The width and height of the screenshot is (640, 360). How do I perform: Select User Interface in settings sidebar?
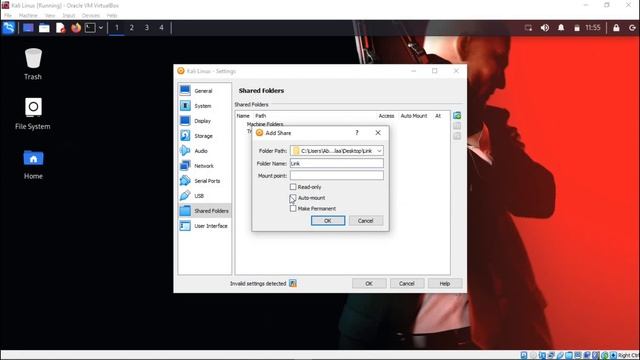click(x=204, y=226)
